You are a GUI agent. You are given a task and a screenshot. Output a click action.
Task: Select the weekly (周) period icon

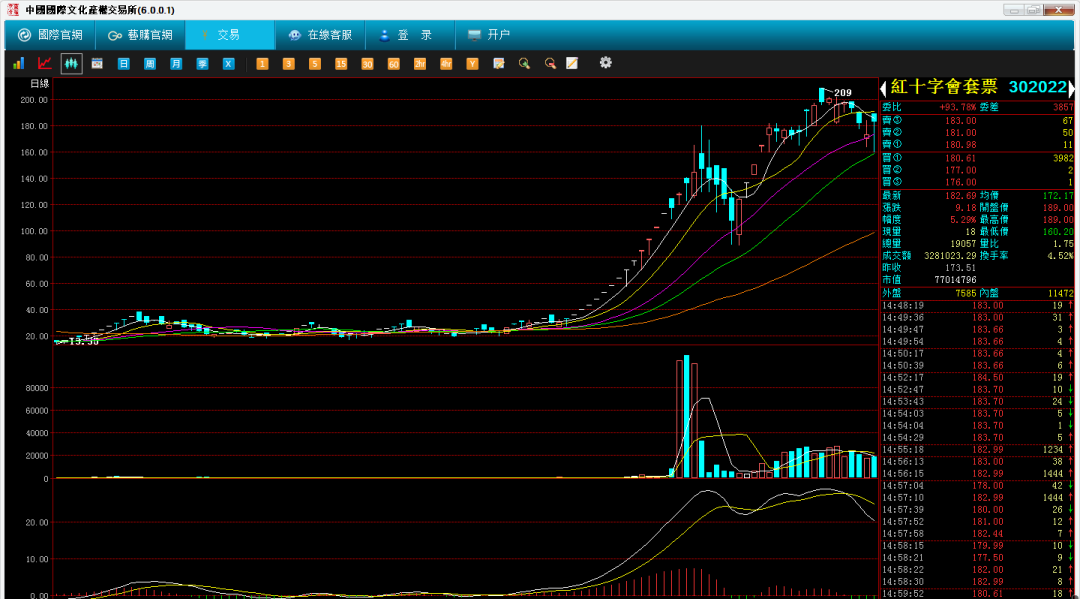coord(149,63)
